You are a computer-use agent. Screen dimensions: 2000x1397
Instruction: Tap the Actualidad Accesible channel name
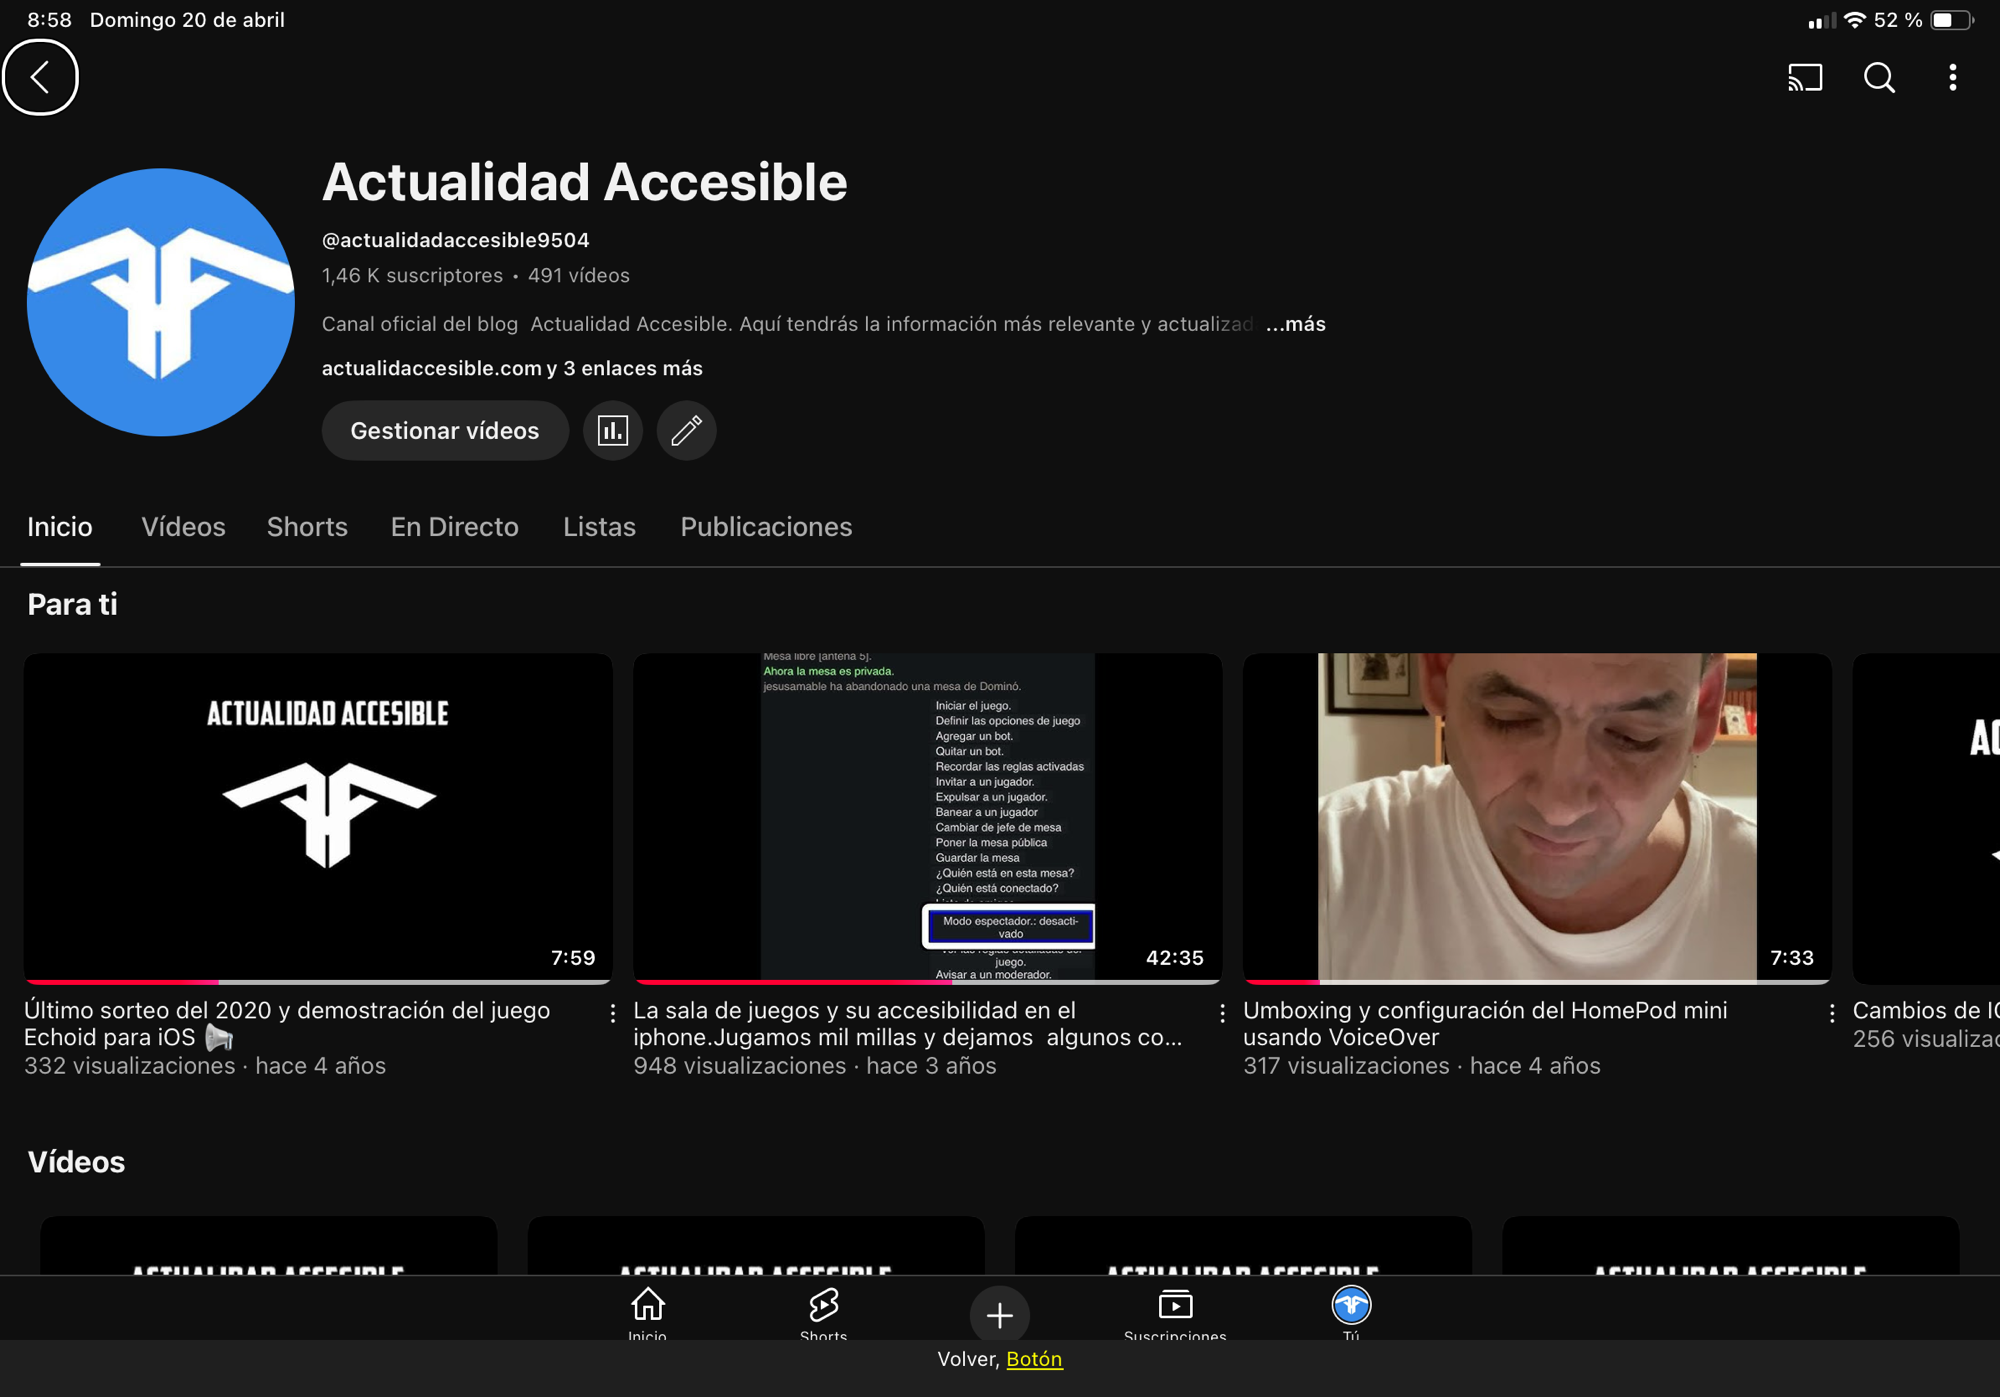click(x=584, y=182)
